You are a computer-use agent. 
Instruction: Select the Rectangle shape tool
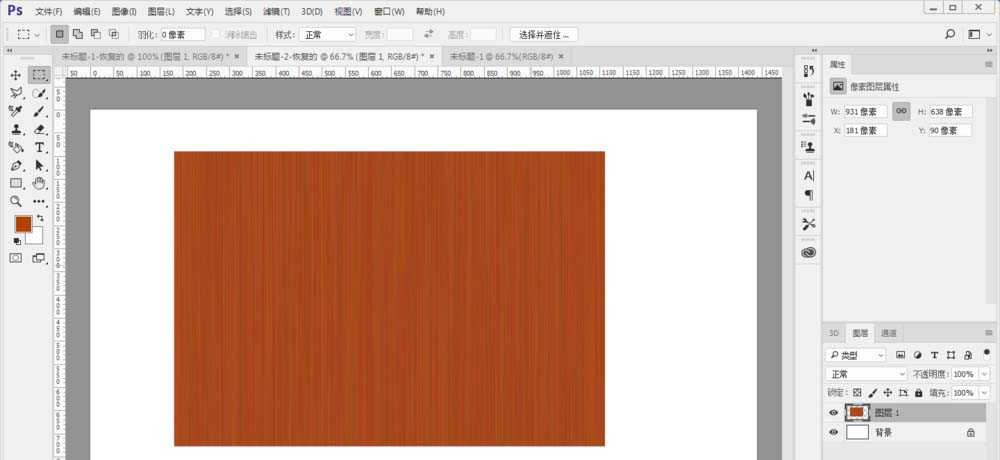pyautogui.click(x=16, y=183)
